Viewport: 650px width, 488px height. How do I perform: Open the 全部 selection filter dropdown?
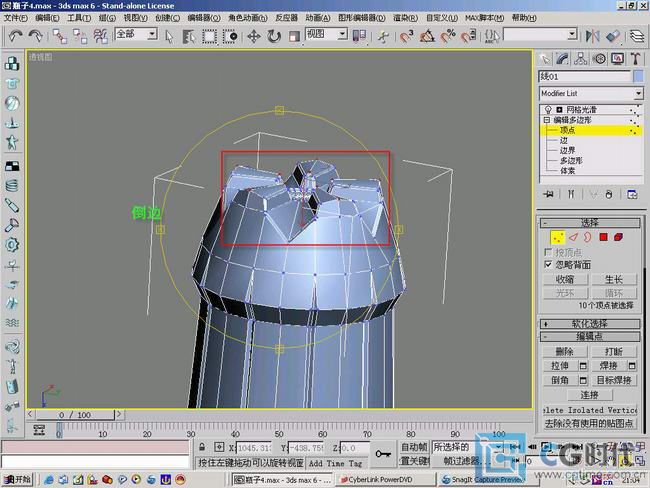coord(153,34)
